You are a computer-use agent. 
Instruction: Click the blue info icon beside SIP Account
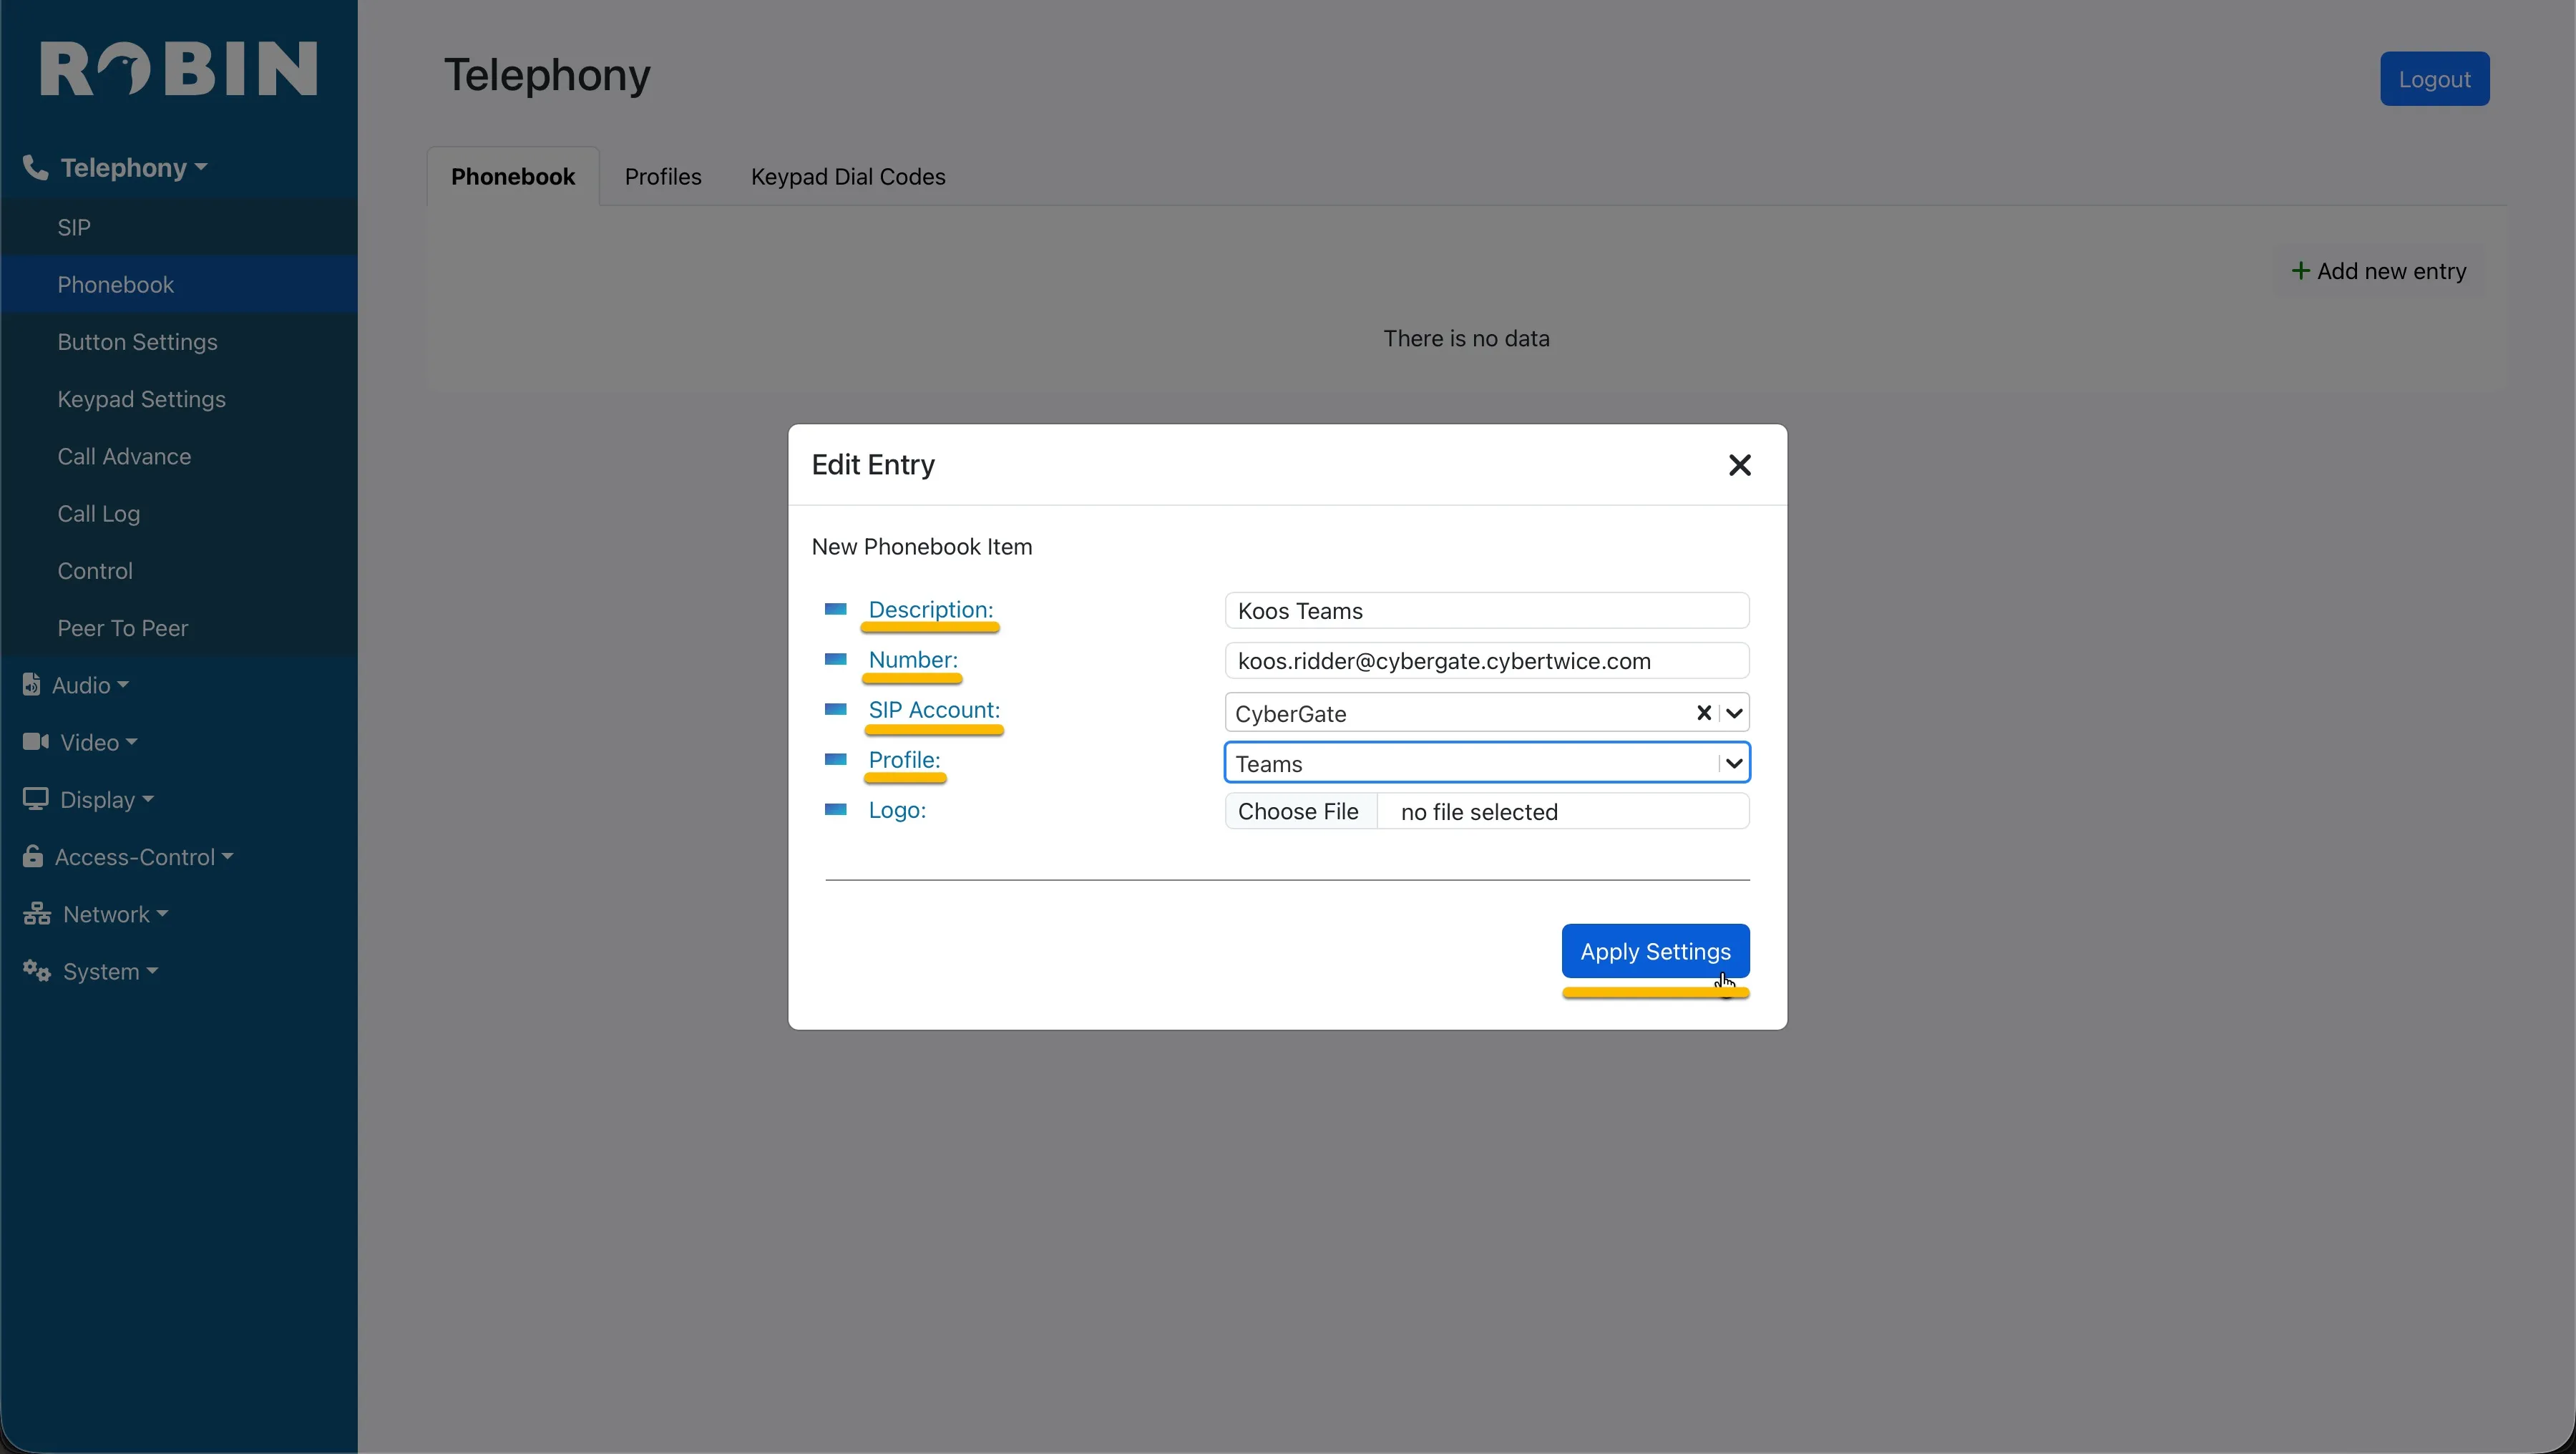[835, 708]
